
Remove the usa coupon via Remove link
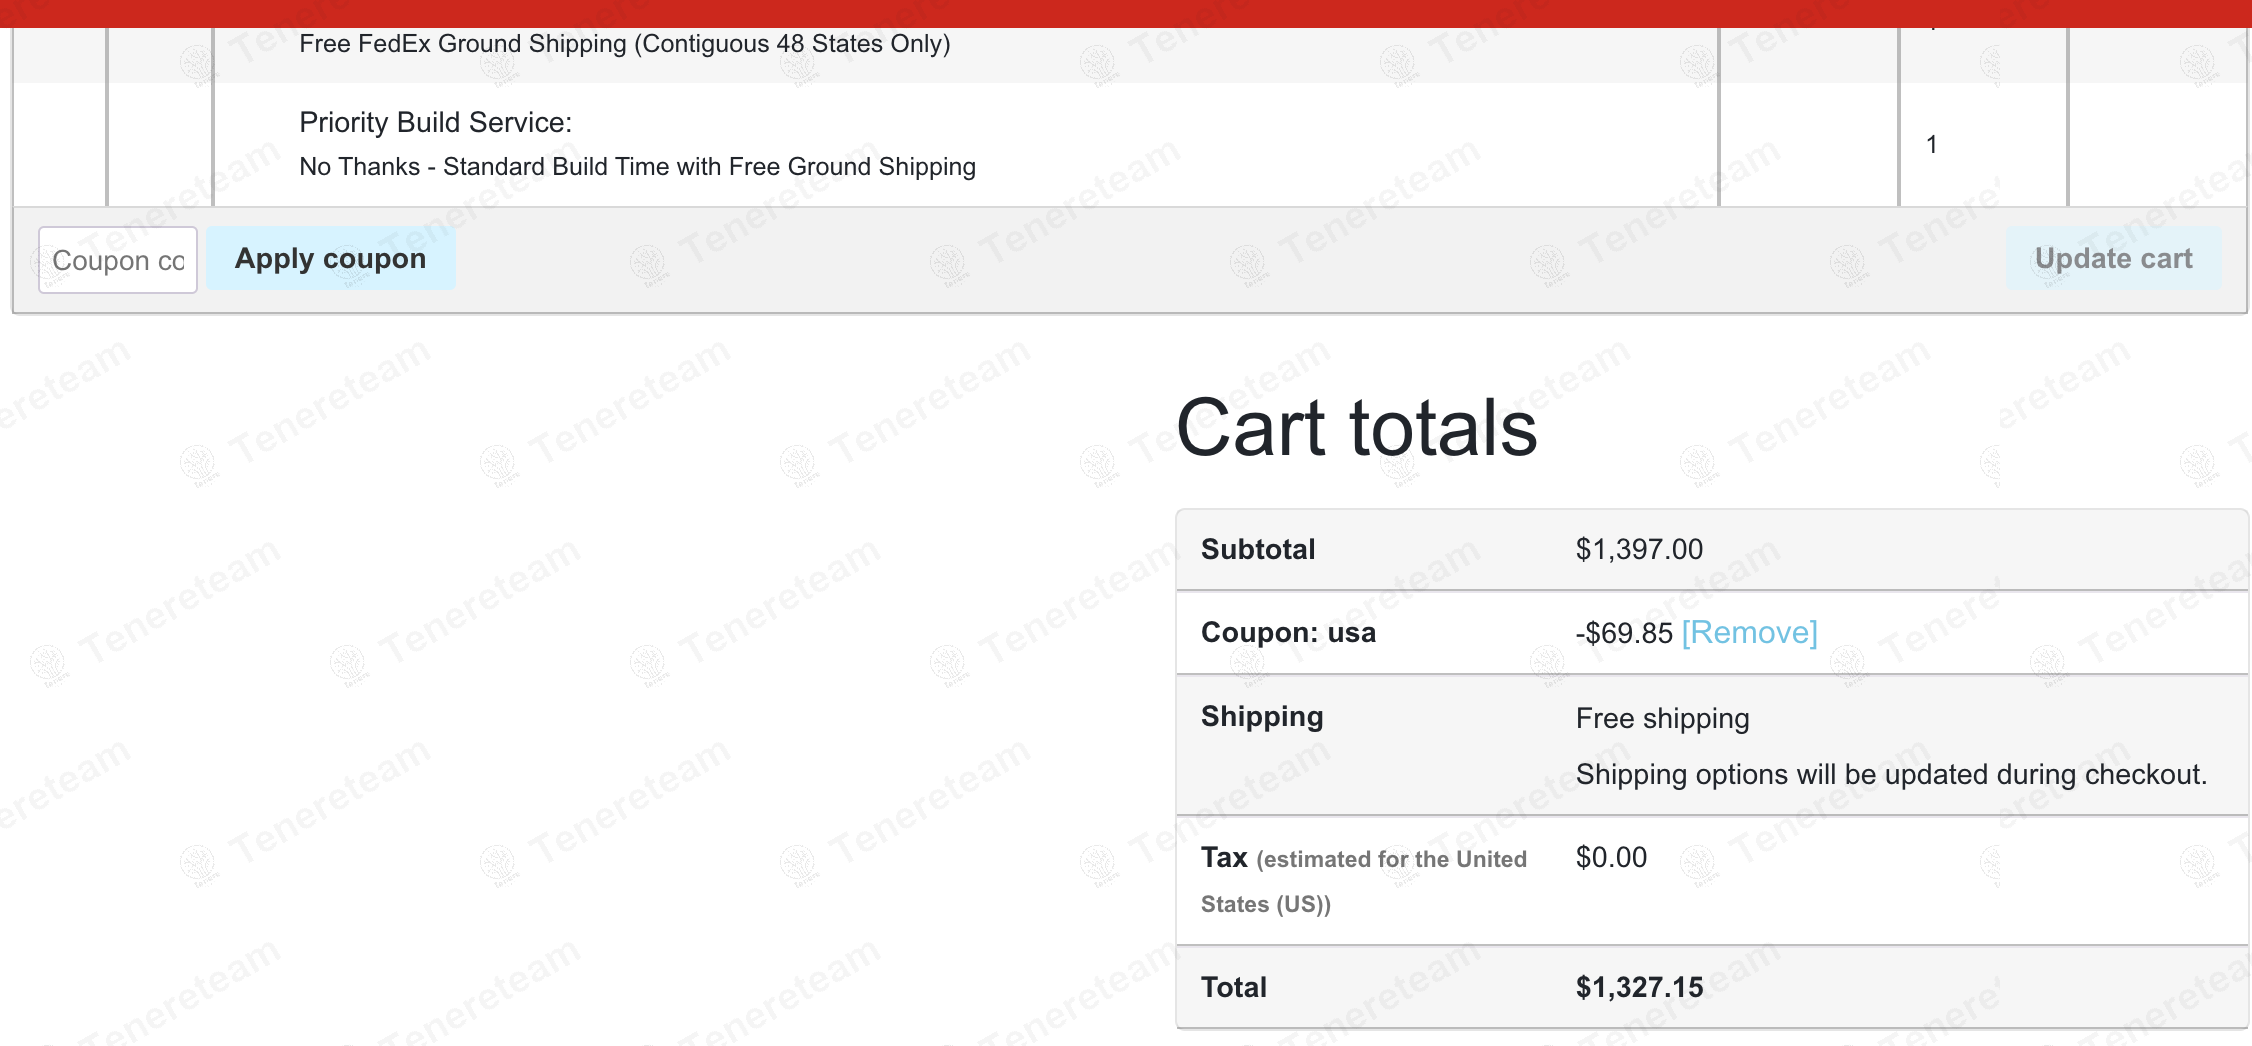pyautogui.click(x=1749, y=633)
